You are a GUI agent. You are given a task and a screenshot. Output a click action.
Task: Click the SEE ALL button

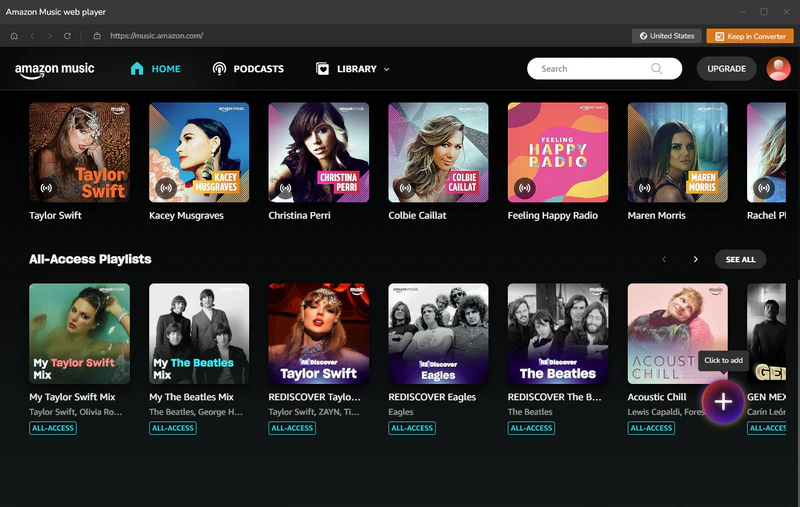(740, 259)
